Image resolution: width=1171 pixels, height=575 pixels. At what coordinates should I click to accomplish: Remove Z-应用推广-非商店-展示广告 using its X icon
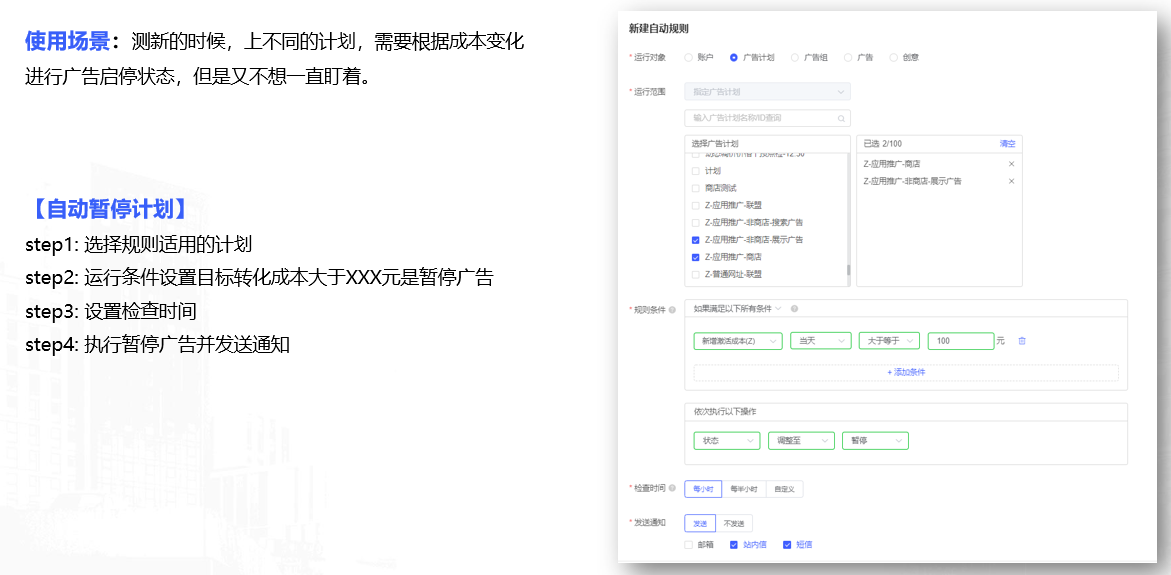(1011, 181)
